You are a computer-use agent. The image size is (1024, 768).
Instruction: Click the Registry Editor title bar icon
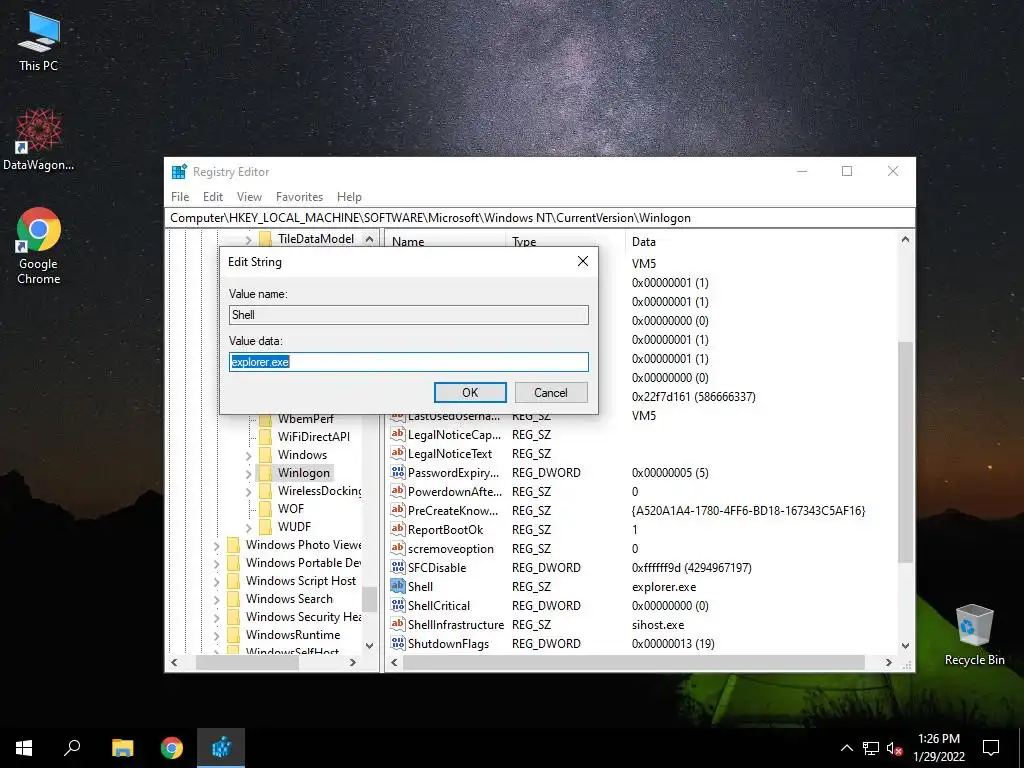(179, 172)
